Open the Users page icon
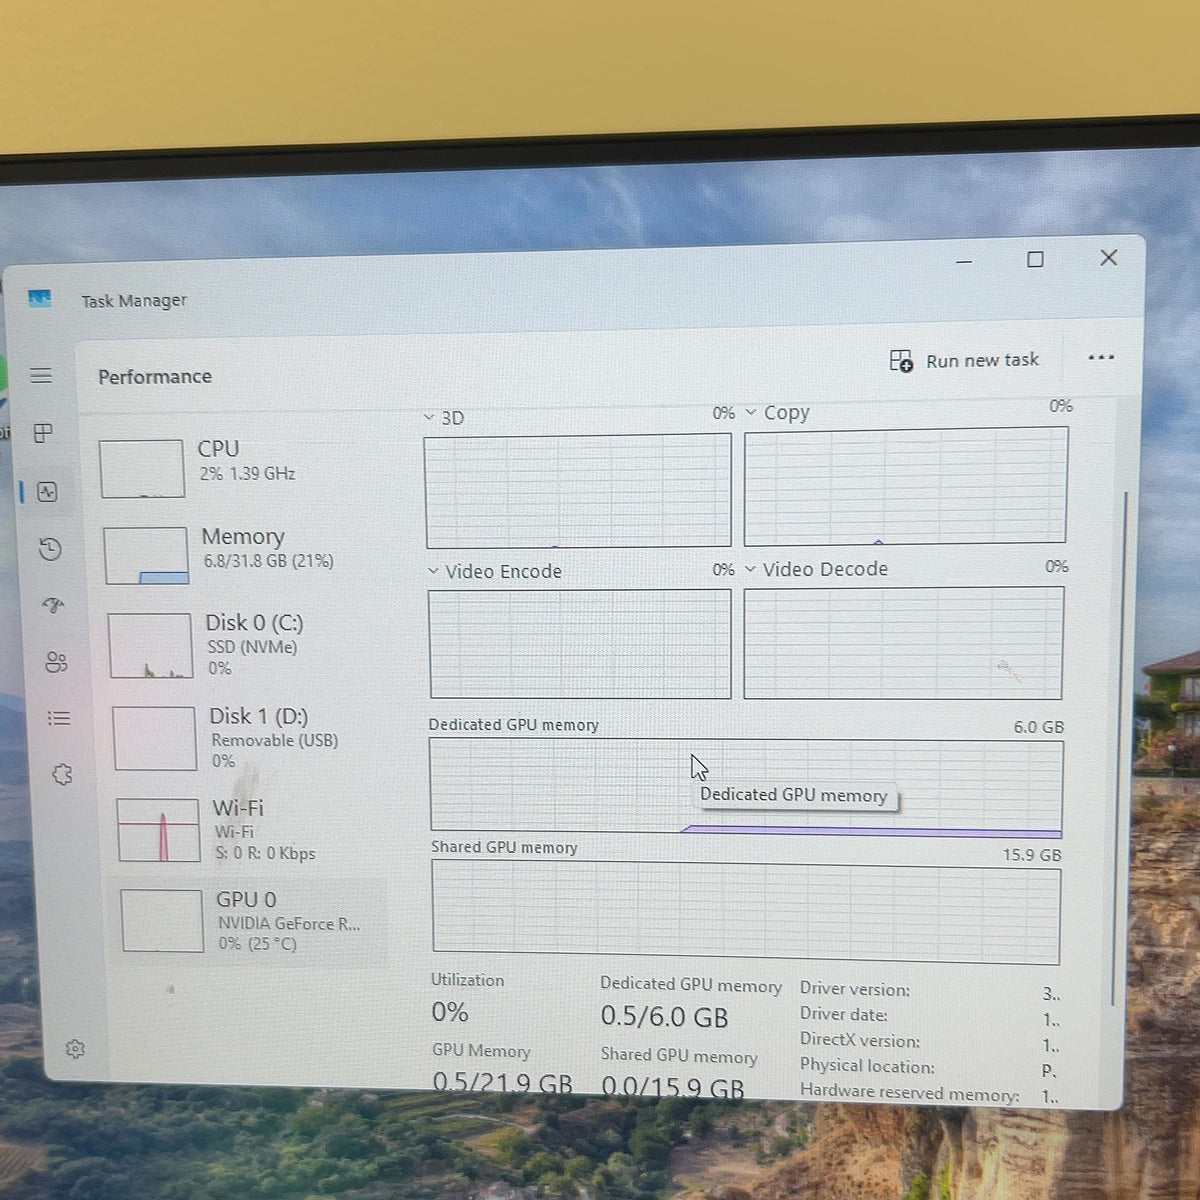This screenshot has height=1200, width=1200. (x=56, y=662)
